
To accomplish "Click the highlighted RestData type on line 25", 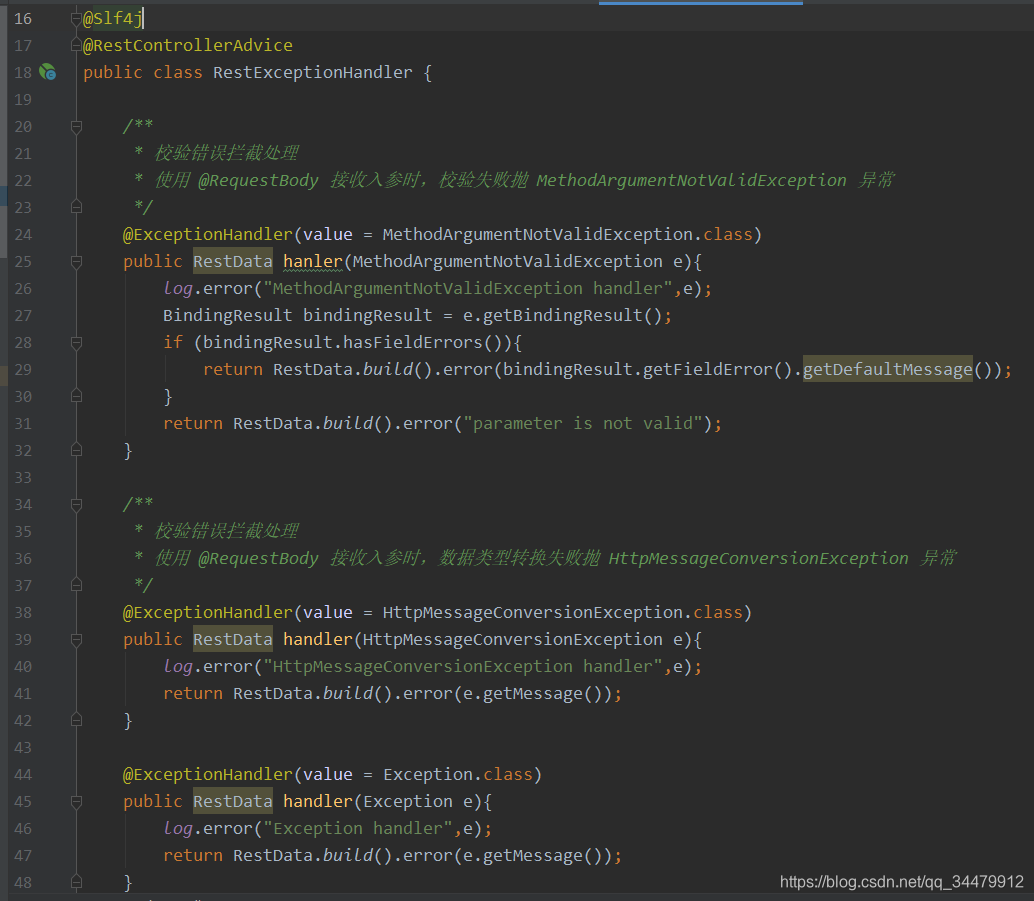I will pyautogui.click(x=233, y=261).
